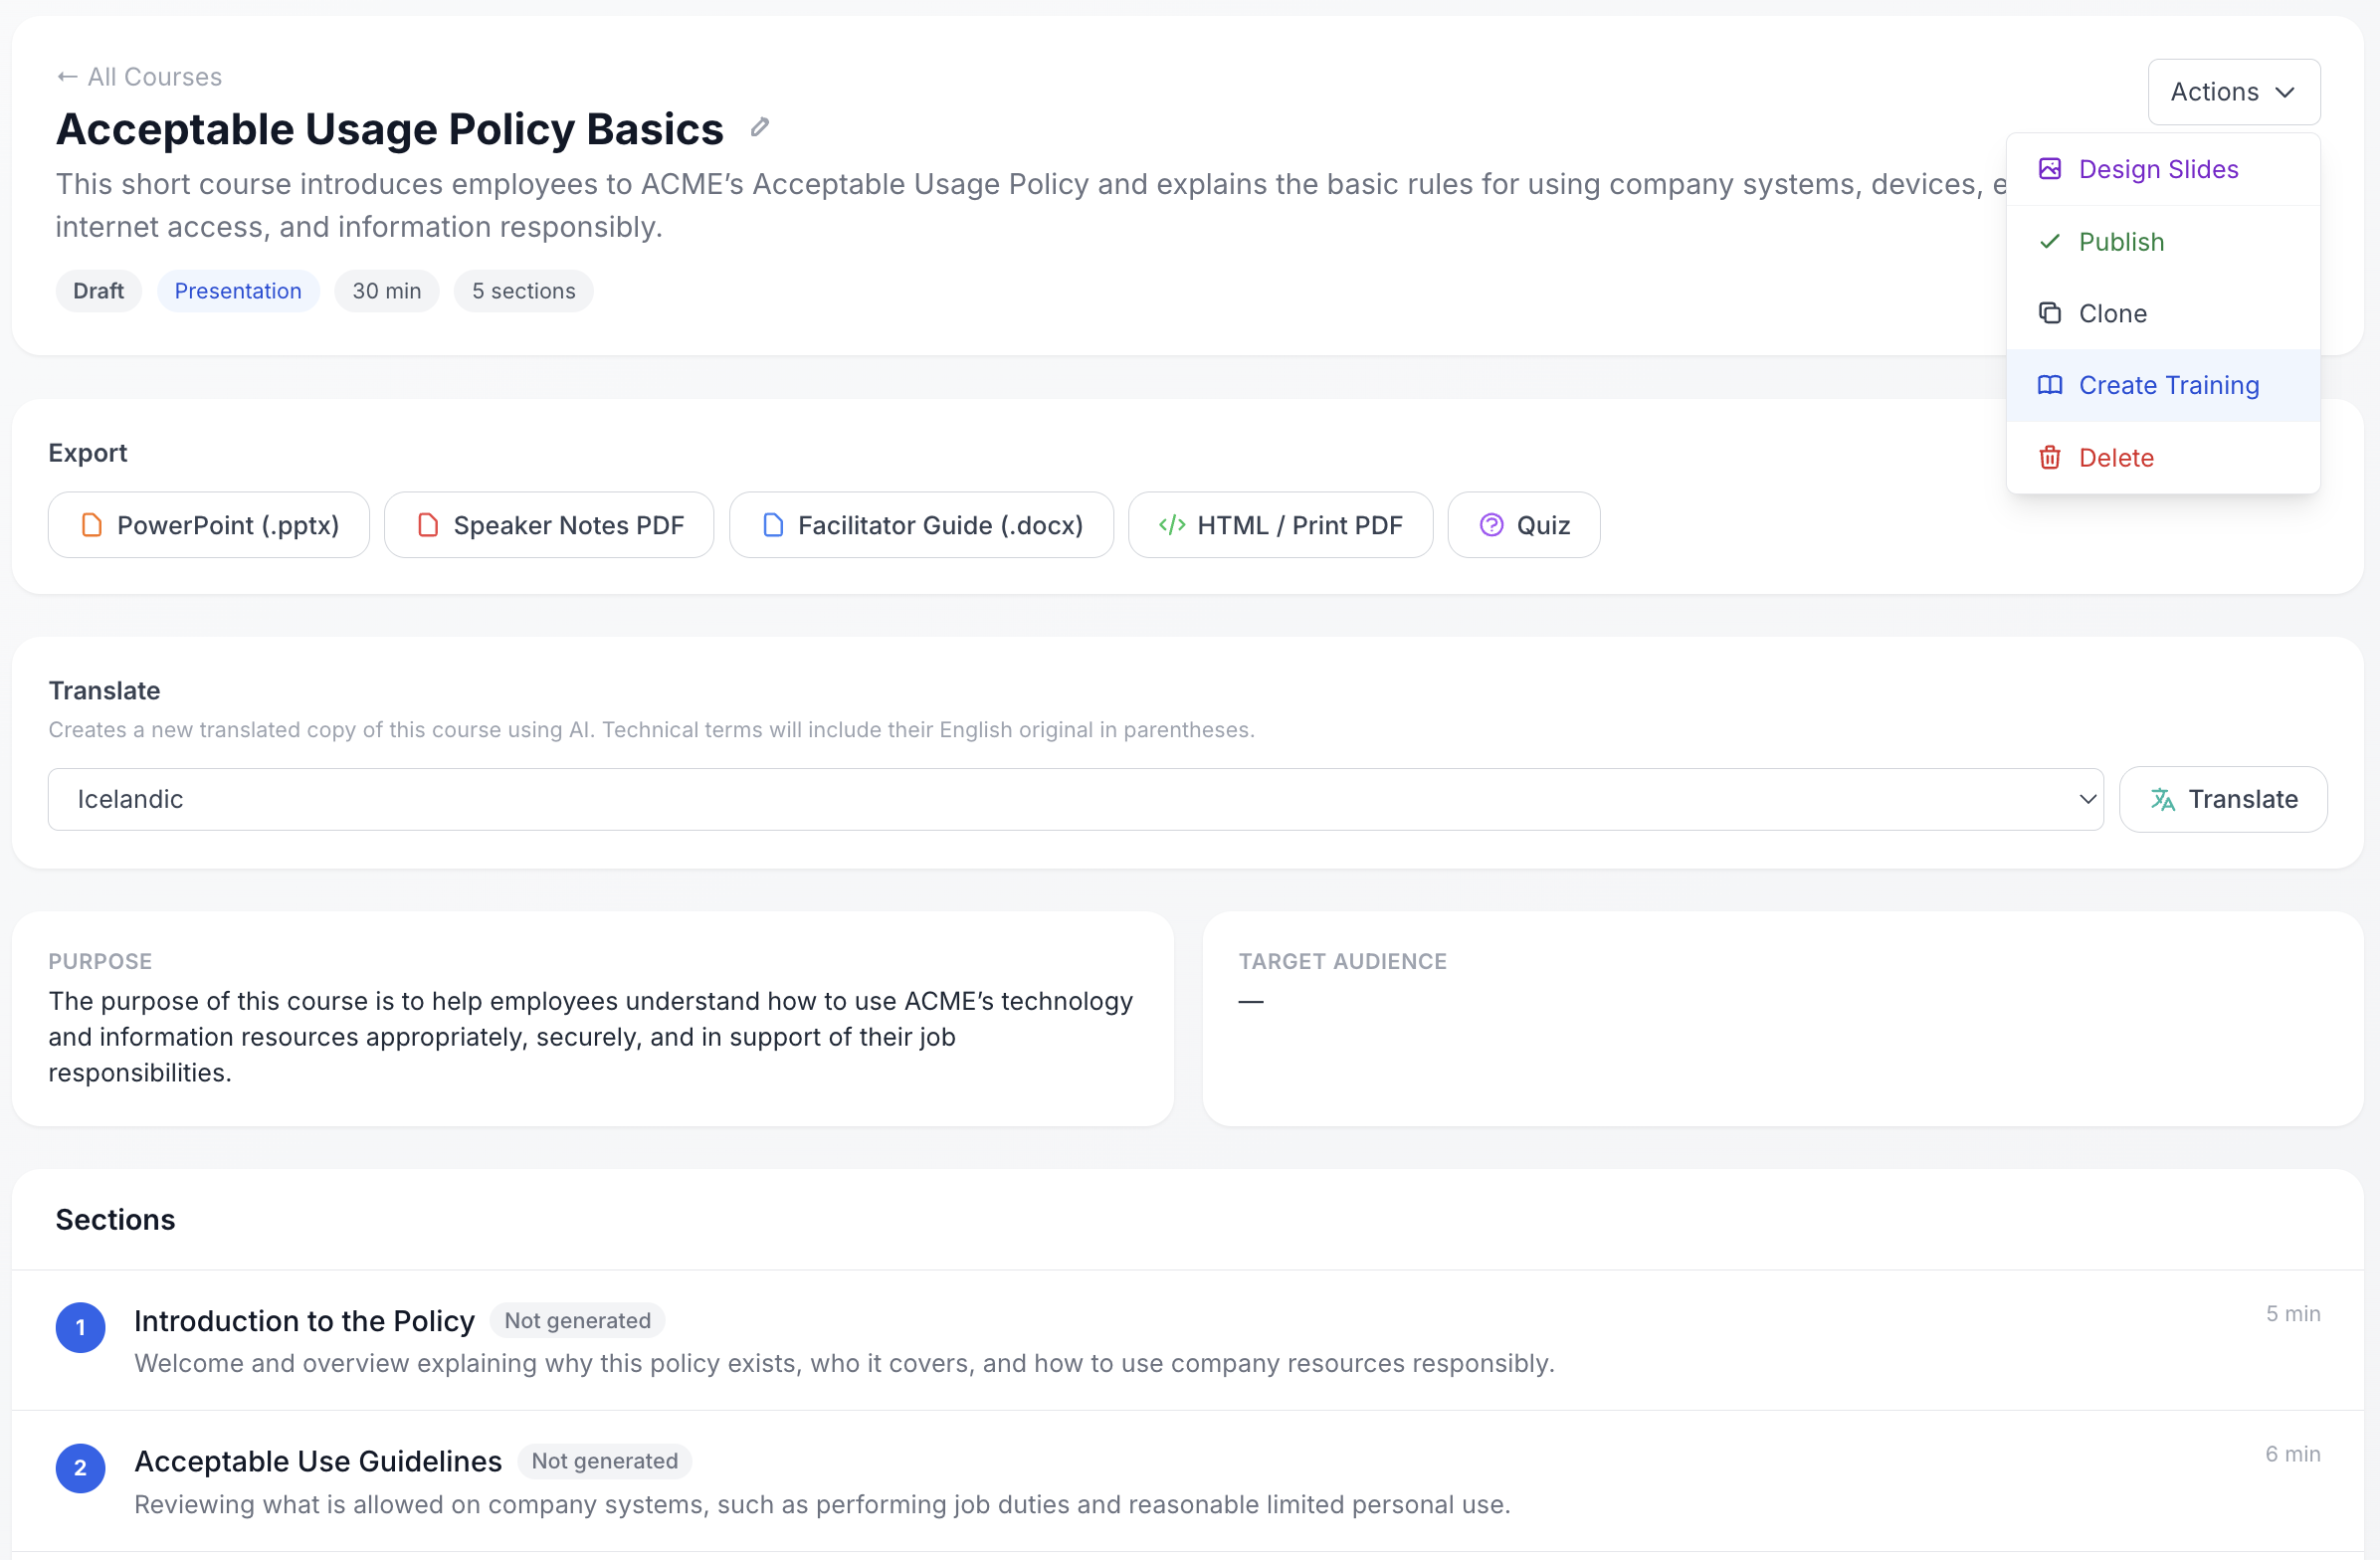Click the Sections heading
This screenshot has width=2380, height=1560.
point(115,1220)
